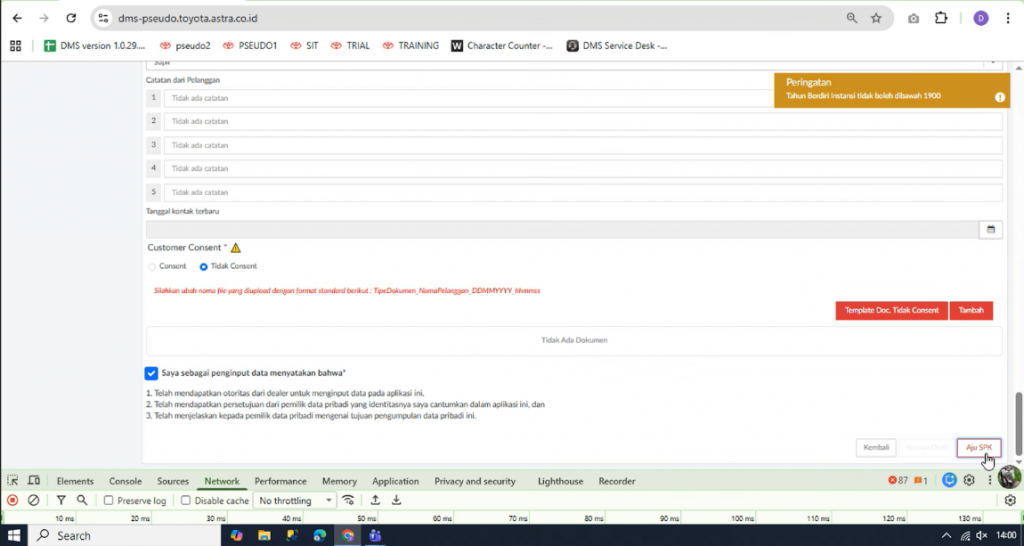Bookmark this page with the star icon

point(876,18)
